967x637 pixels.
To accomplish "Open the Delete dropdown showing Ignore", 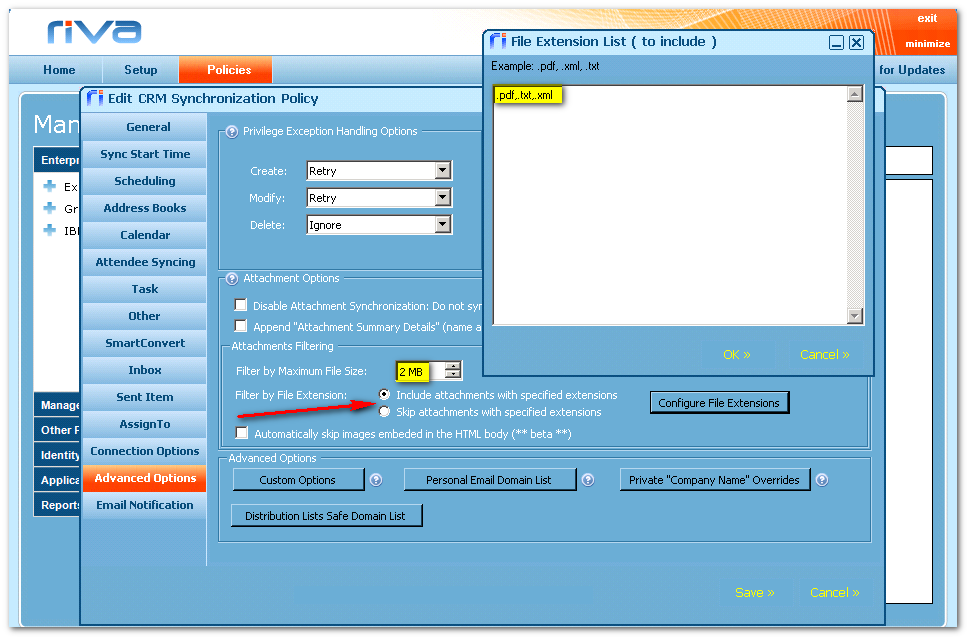I will (442, 225).
